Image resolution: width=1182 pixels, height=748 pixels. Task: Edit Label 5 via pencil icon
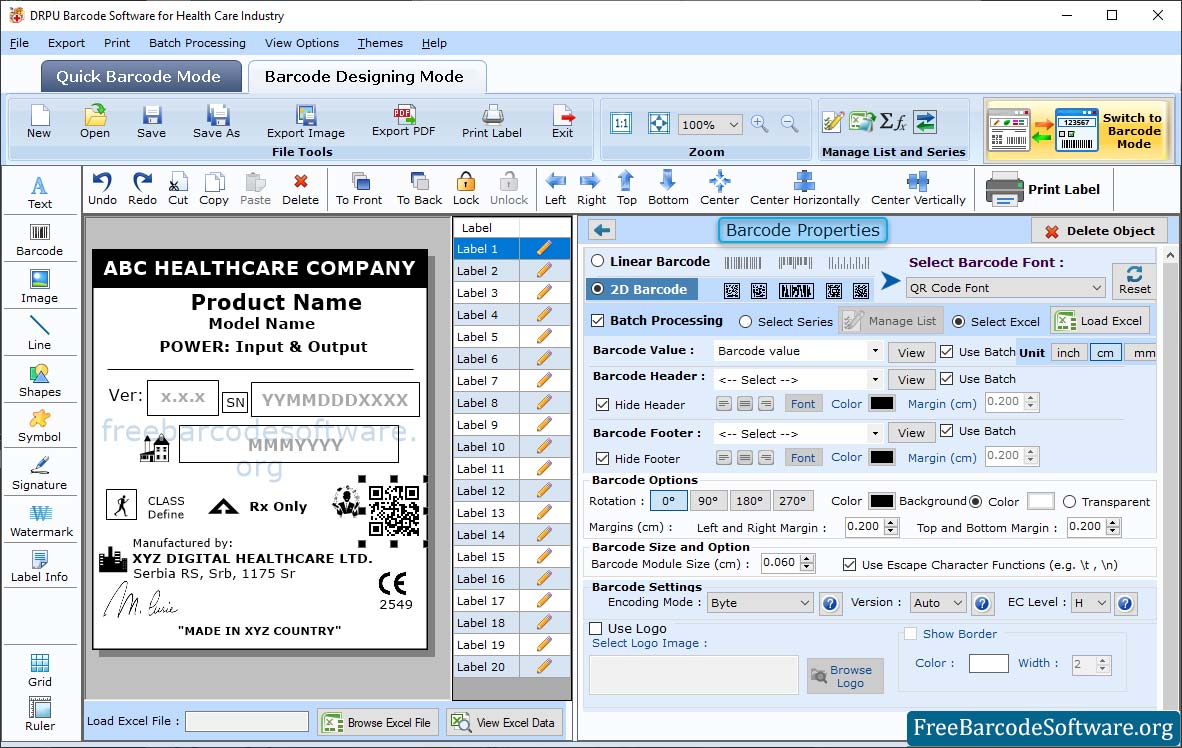pos(544,336)
